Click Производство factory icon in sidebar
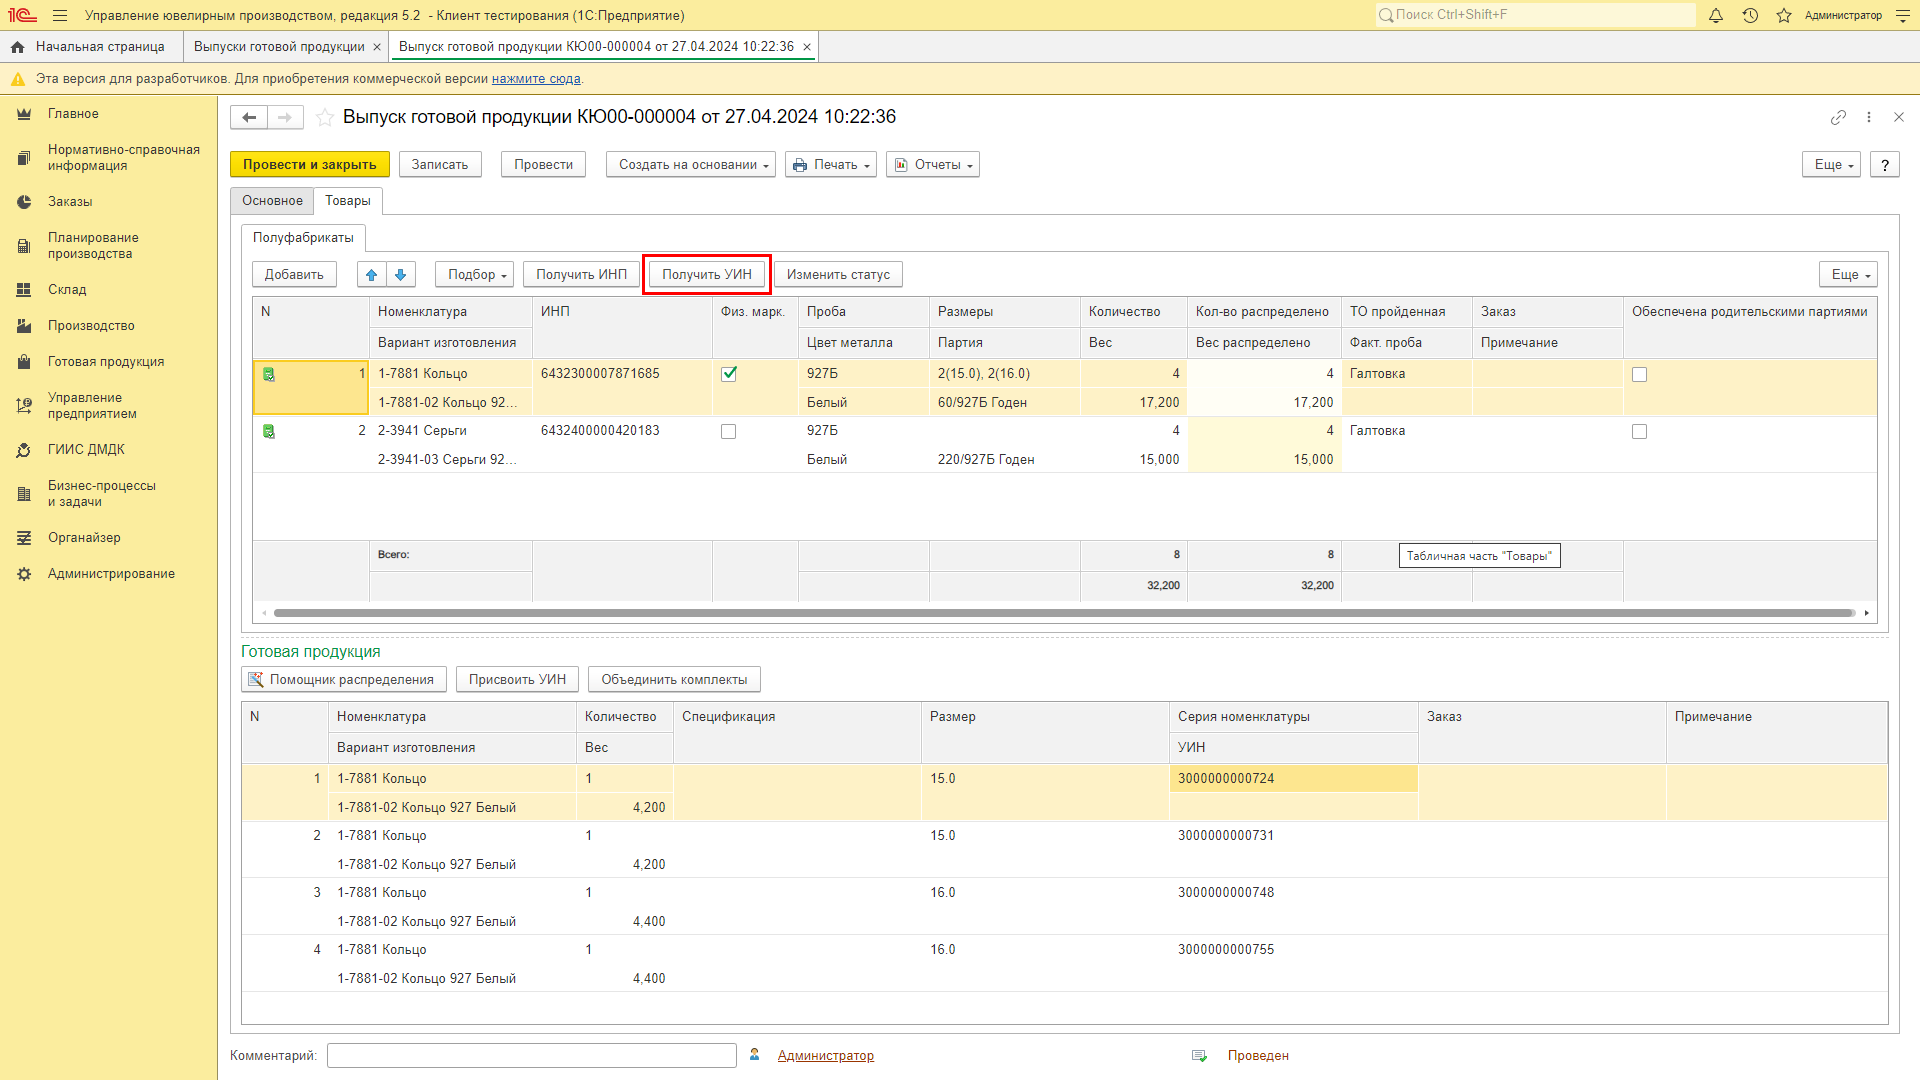The height and width of the screenshot is (1080, 1920). click(x=24, y=326)
